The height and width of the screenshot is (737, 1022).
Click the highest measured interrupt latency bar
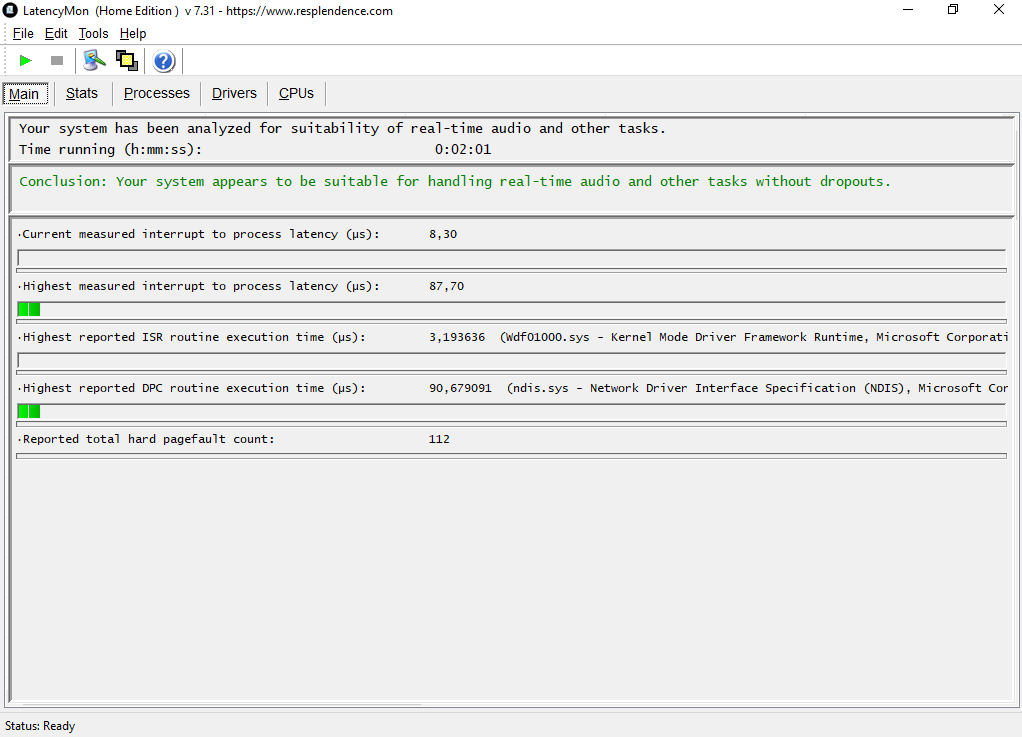click(511, 309)
